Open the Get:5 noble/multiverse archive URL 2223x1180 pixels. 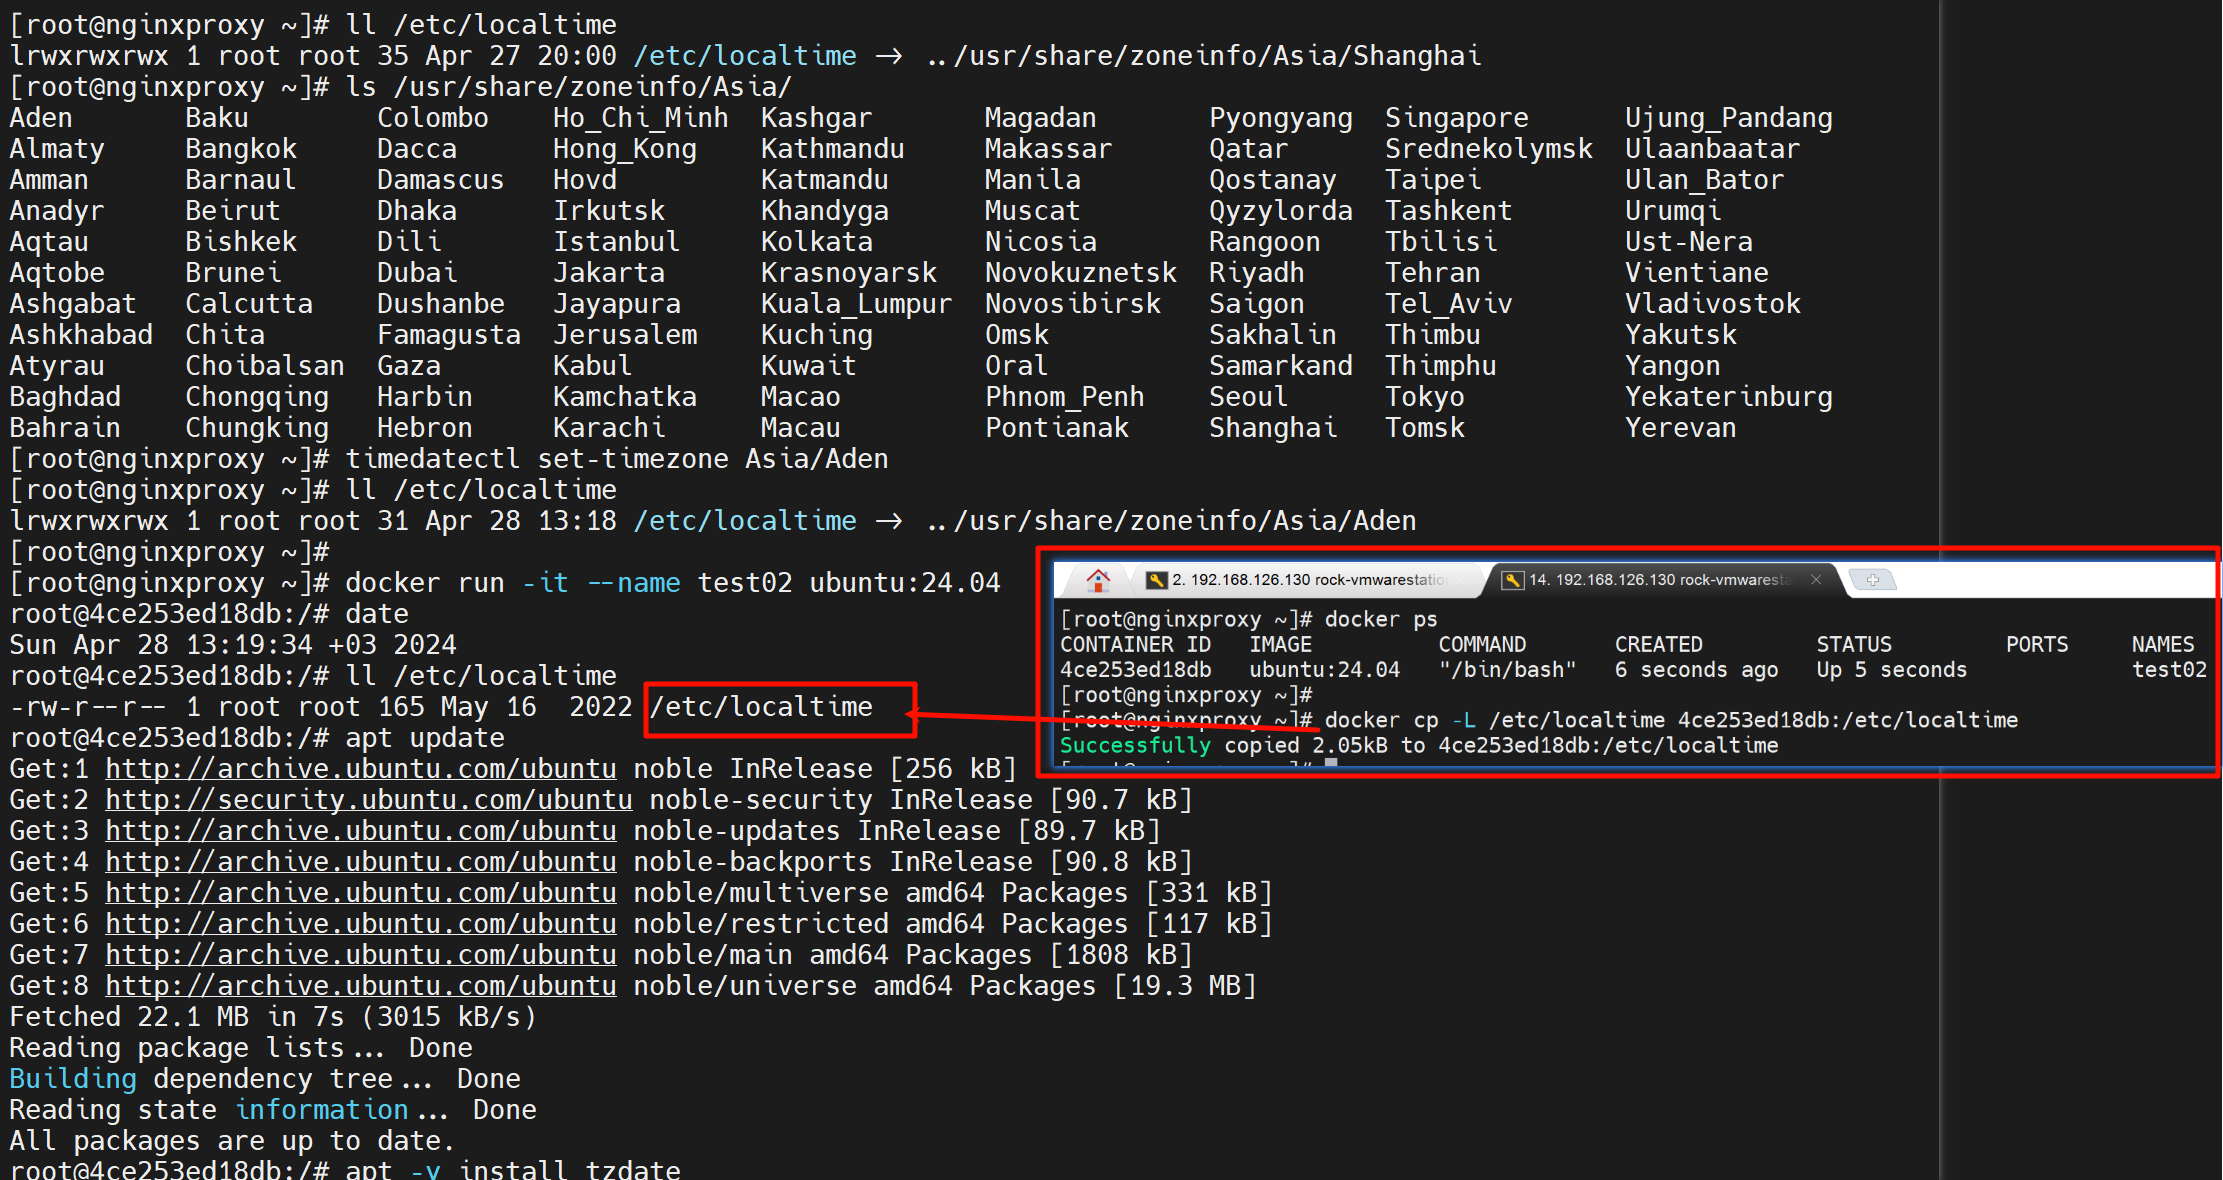(x=361, y=893)
